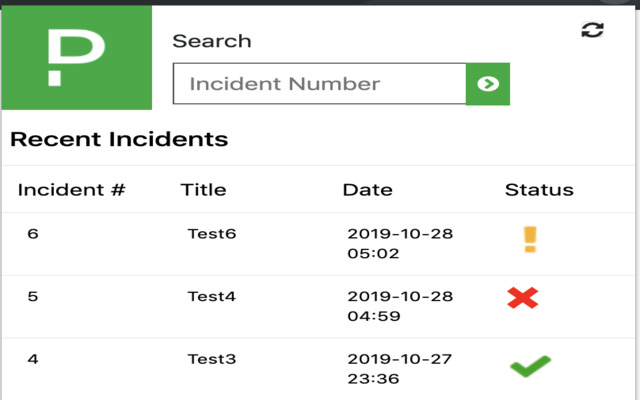Screen dimensions: 640x400
Task: Click the Date column header
Action: 367,189
